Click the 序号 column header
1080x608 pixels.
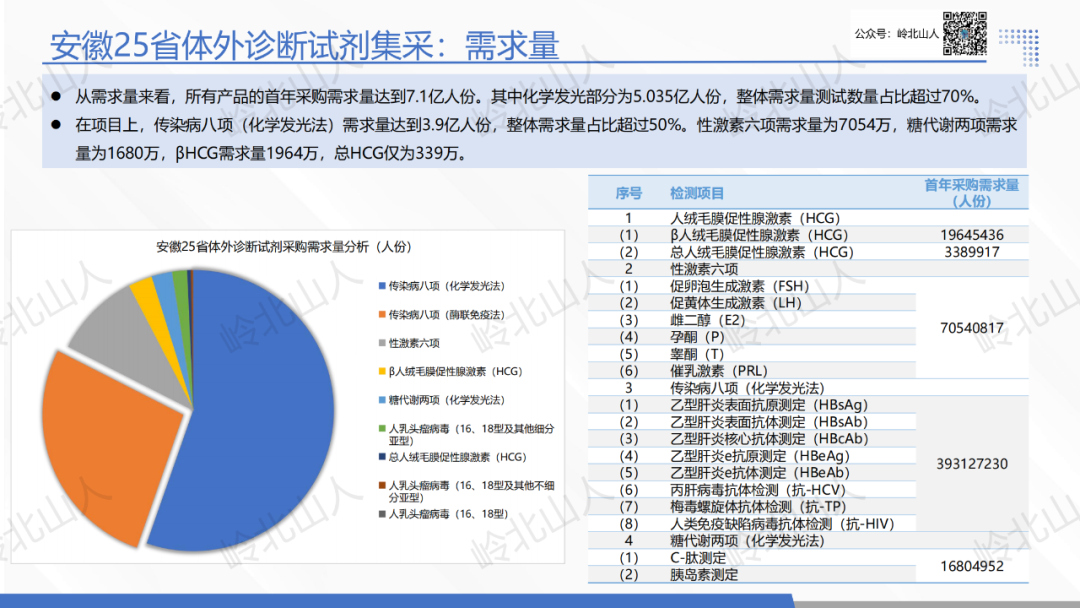[628, 193]
